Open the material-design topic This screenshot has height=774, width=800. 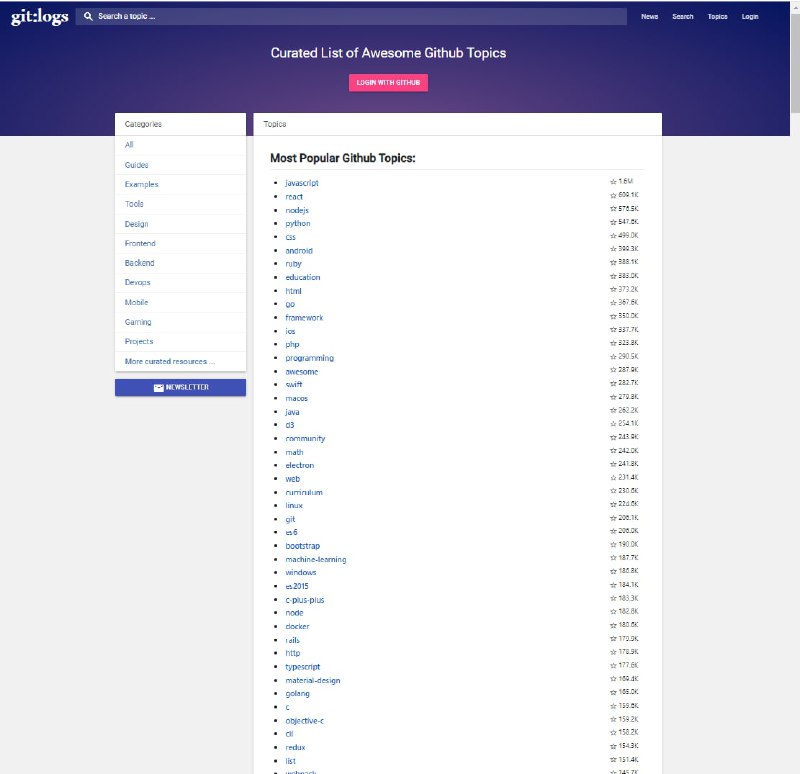pyautogui.click(x=313, y=681)
